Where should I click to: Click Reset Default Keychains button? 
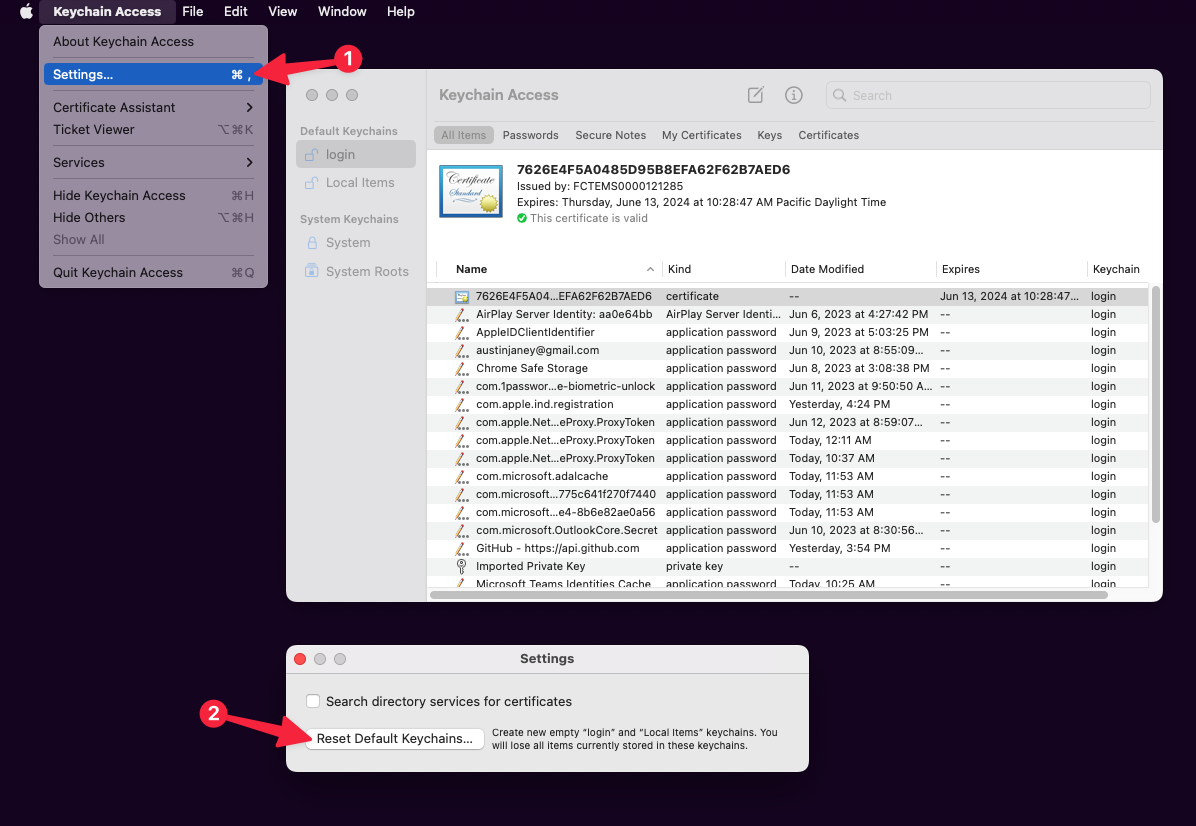(x=394, y=739)
